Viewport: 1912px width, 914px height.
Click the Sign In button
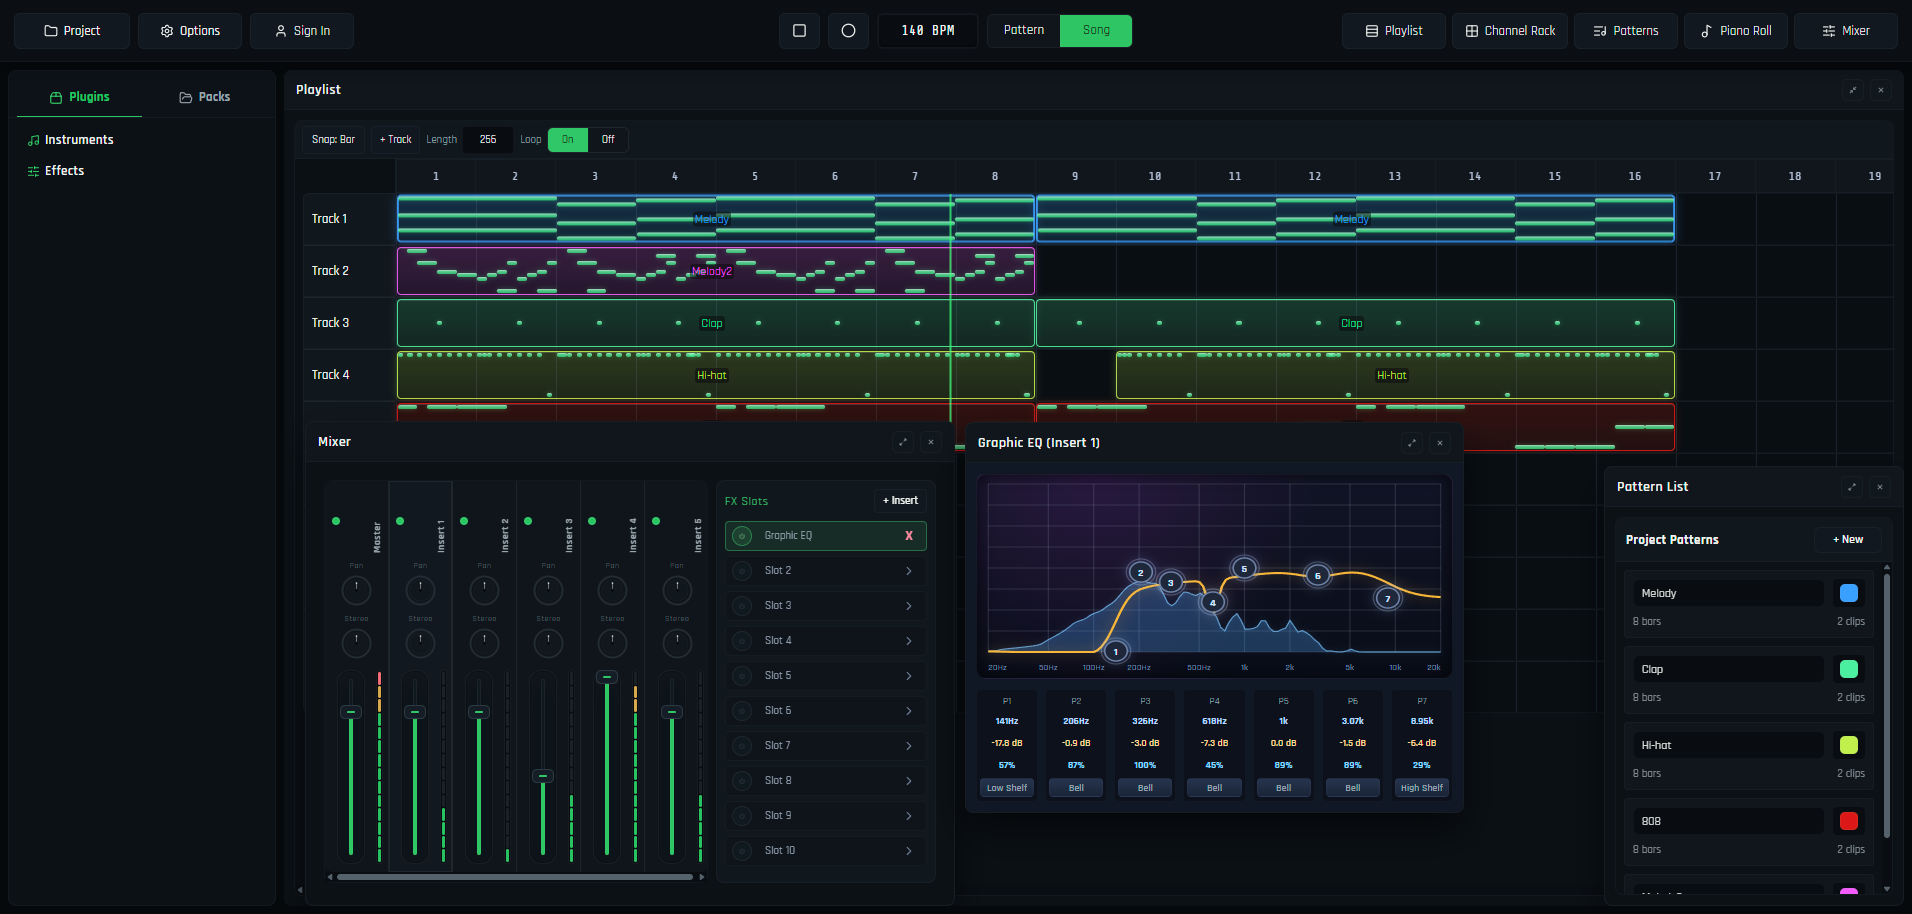coord(302,31)
